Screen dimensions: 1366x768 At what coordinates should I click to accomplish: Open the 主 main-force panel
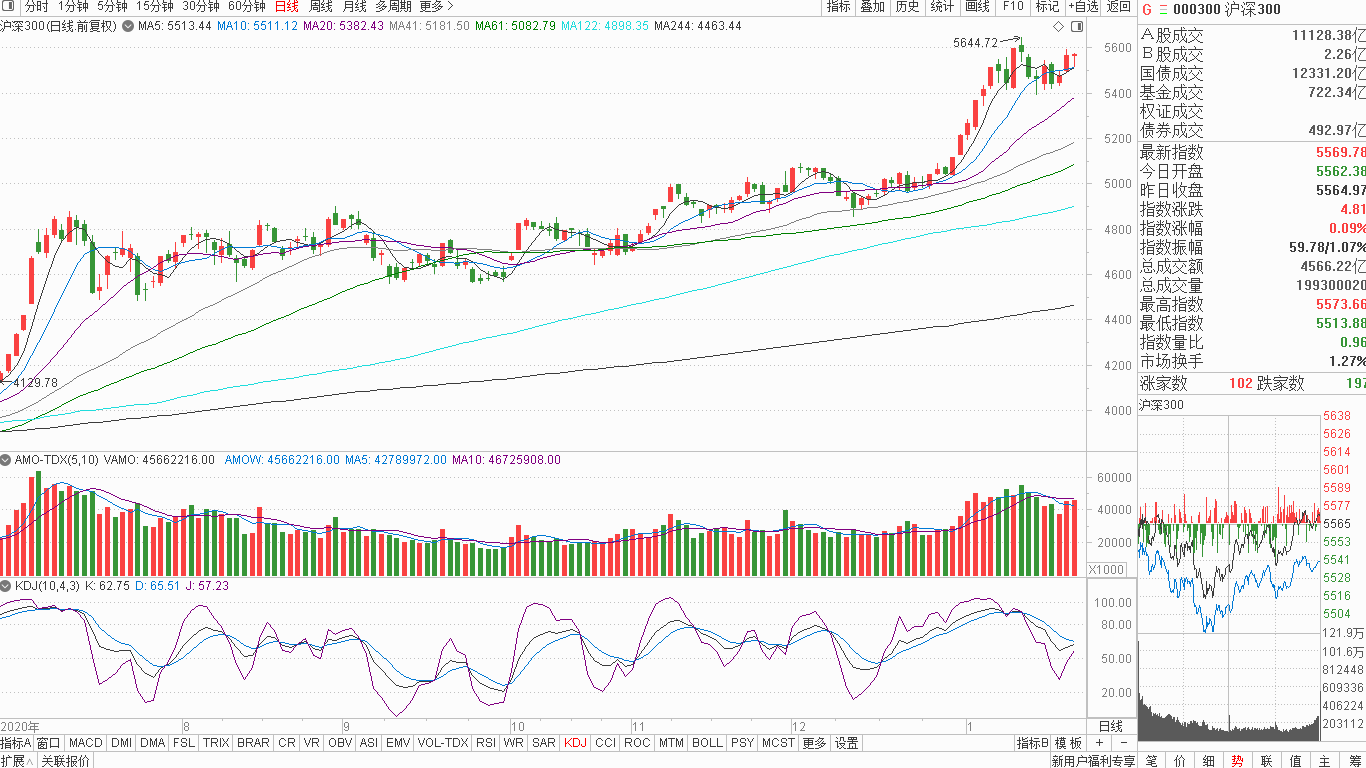[x=1325, y=761]
